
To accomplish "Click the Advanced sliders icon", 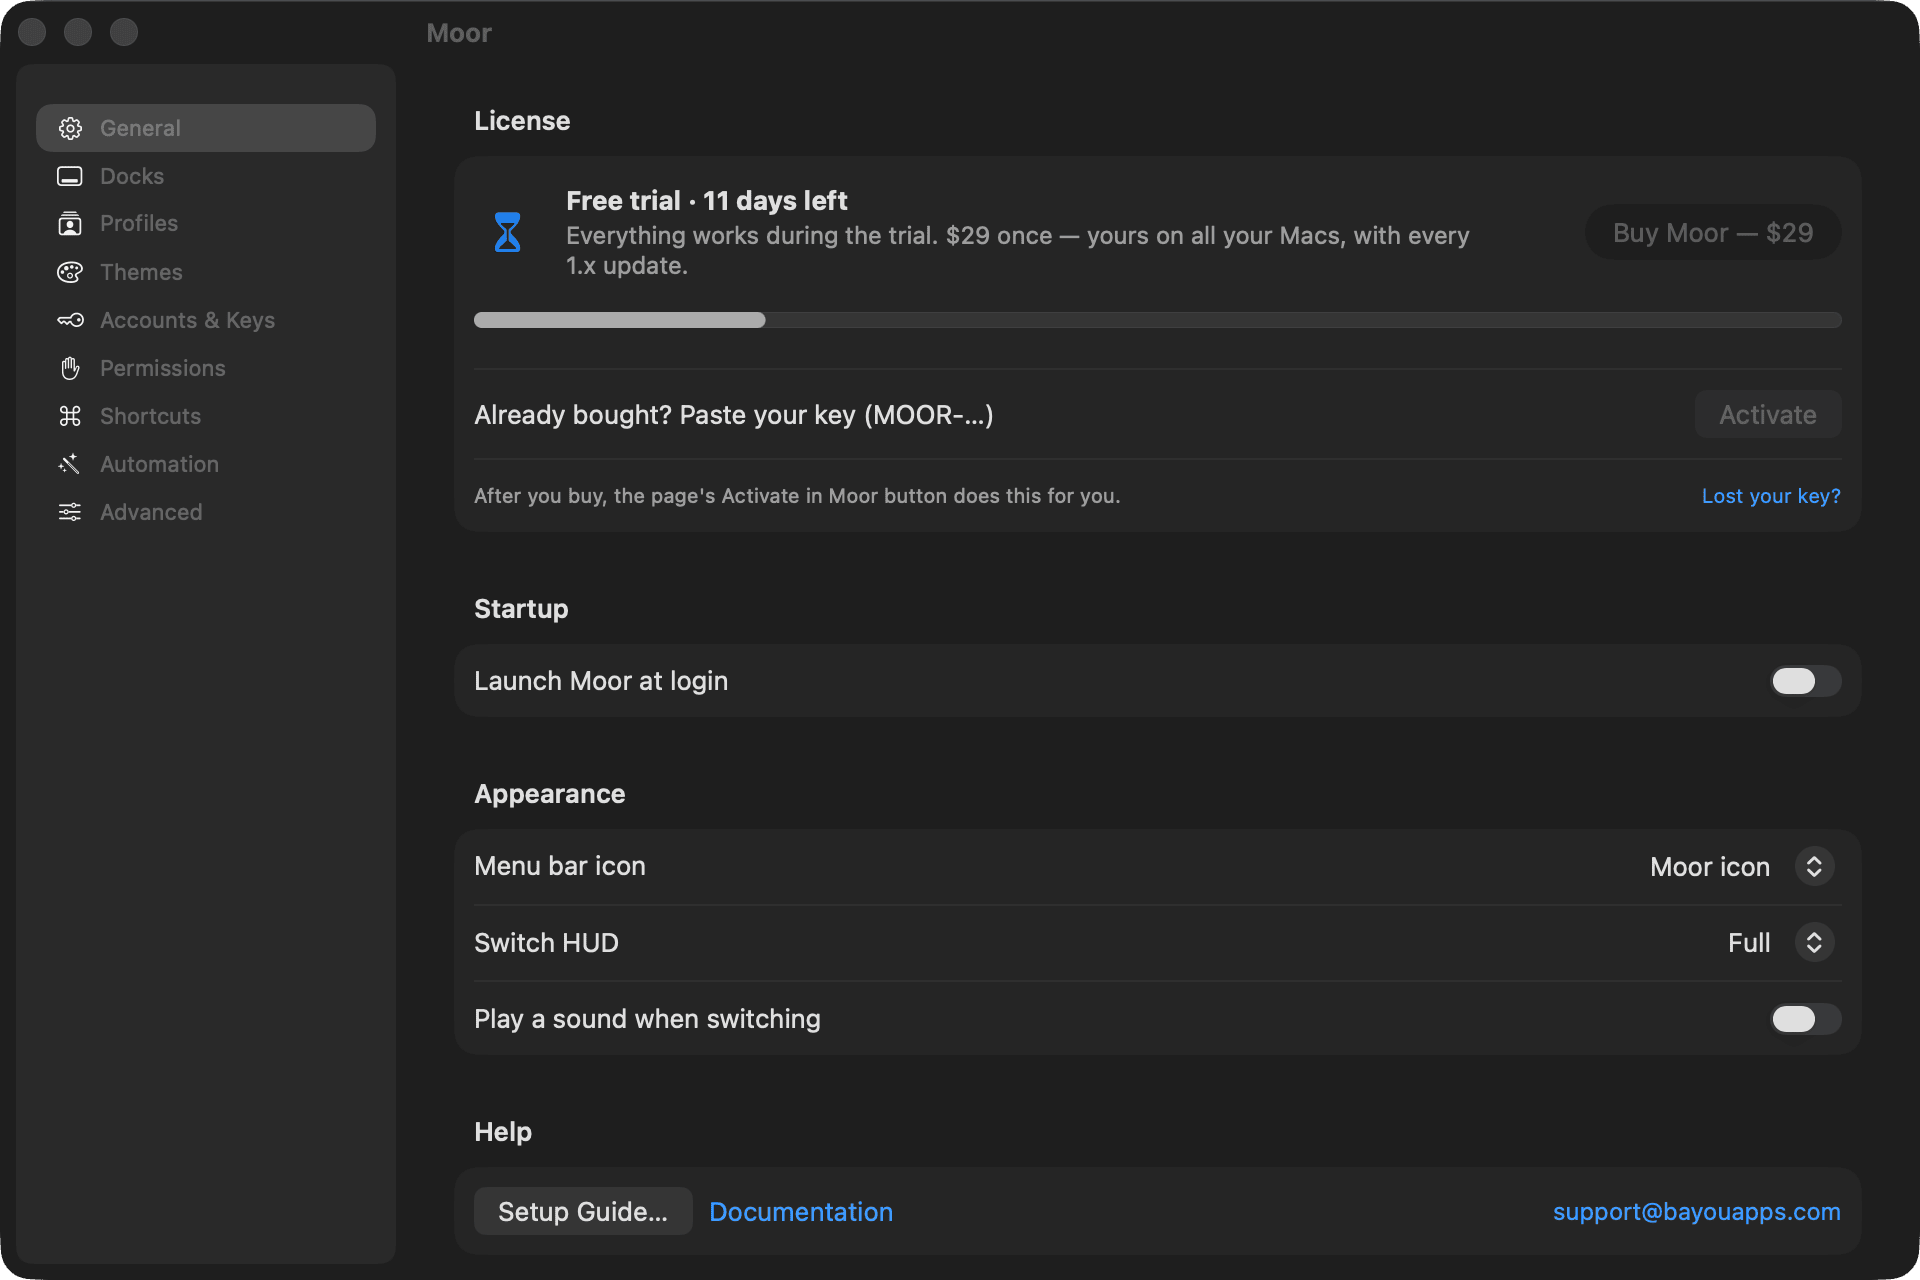I will pos(70,512).
